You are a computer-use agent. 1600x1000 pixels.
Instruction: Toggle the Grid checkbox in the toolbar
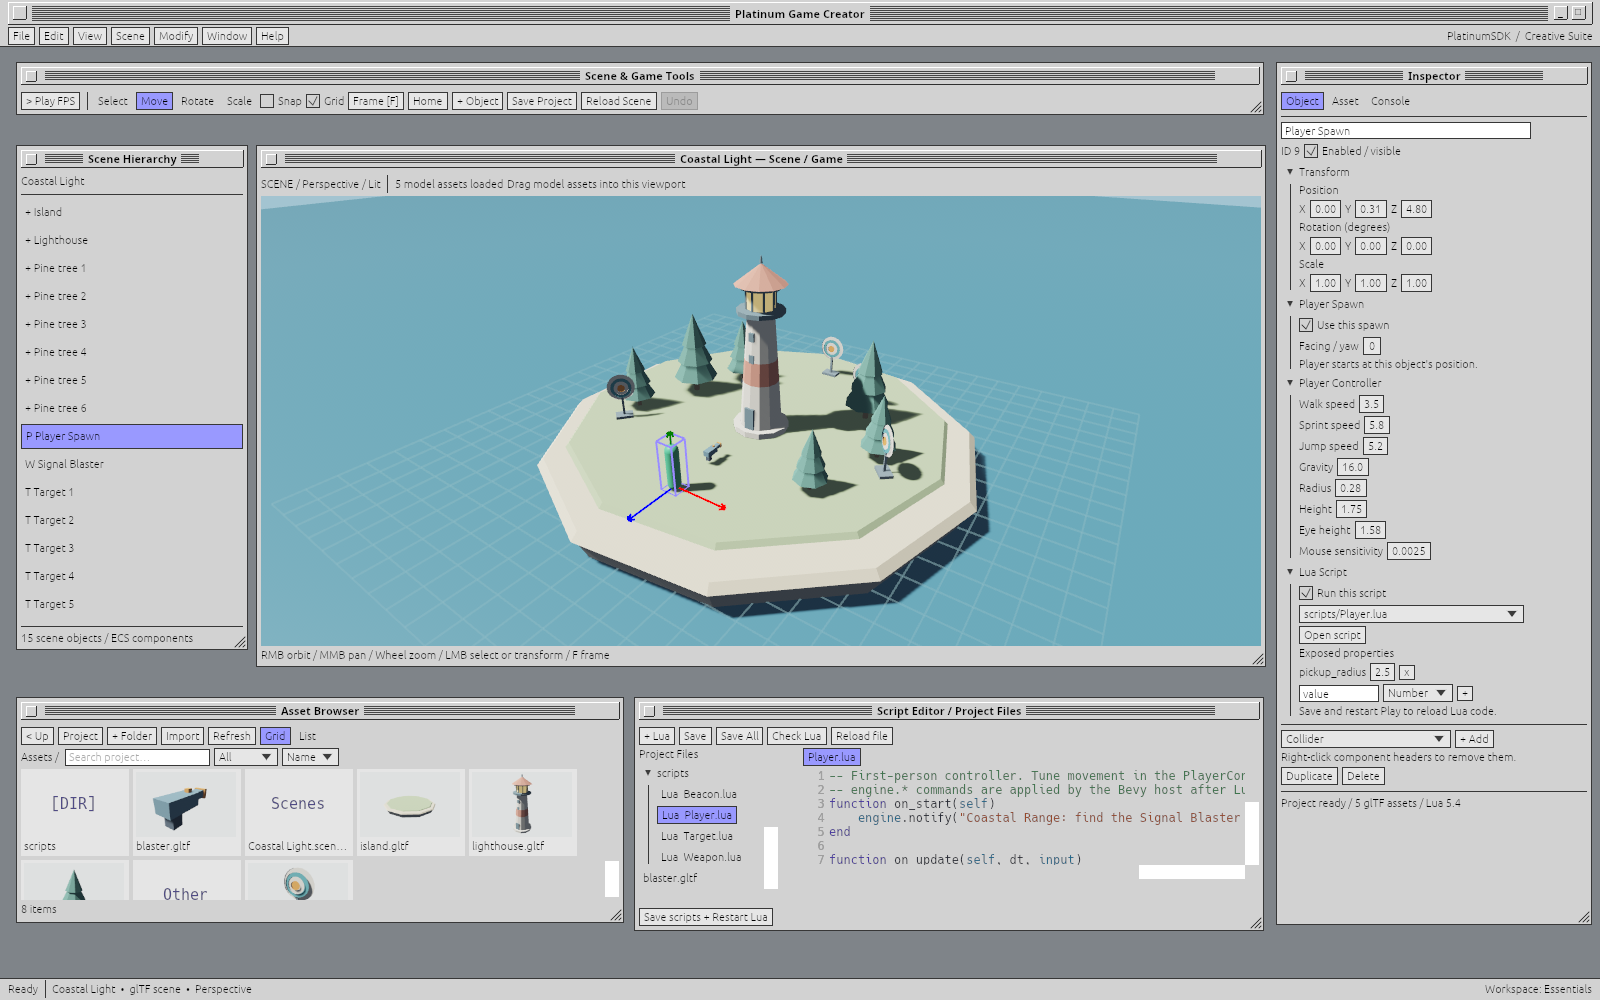313,101
